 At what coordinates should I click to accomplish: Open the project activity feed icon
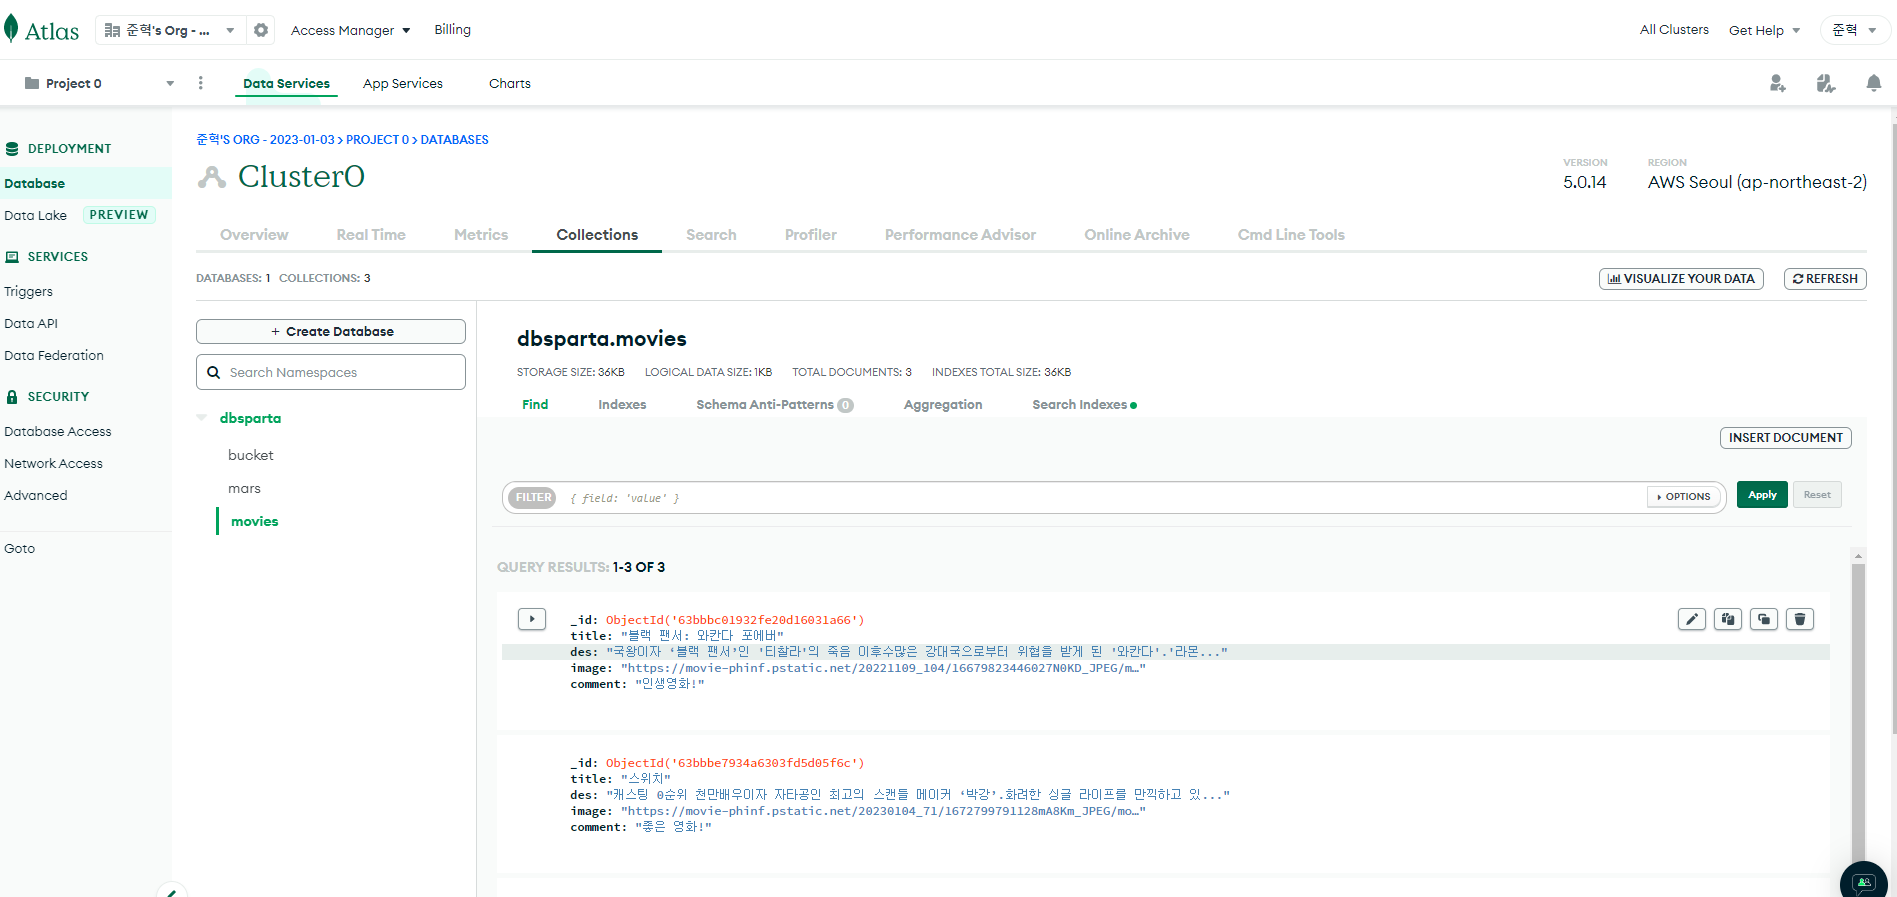click(1826, 83)
